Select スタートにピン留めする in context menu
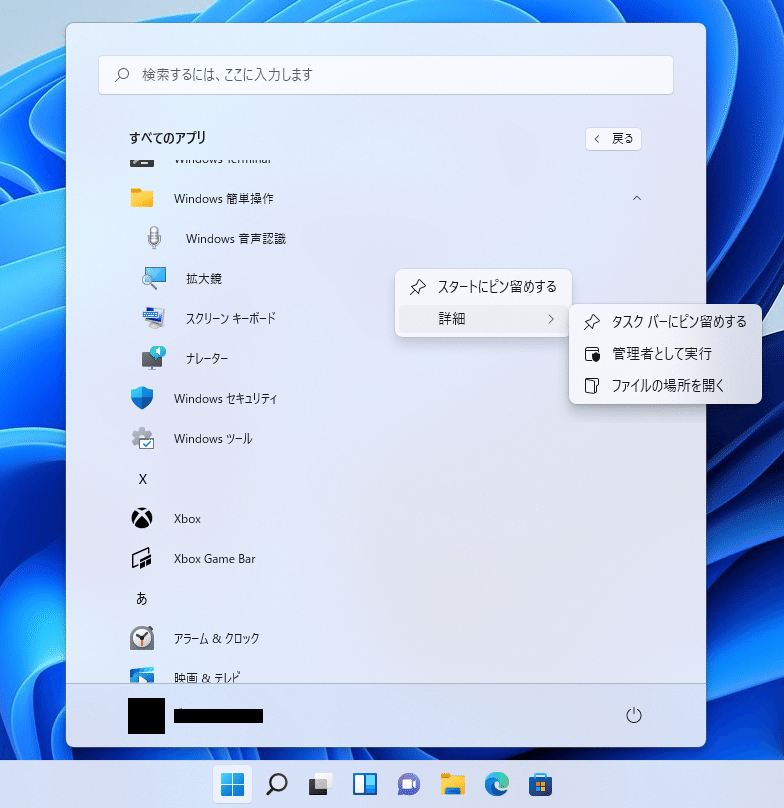 tap(483, 287)
